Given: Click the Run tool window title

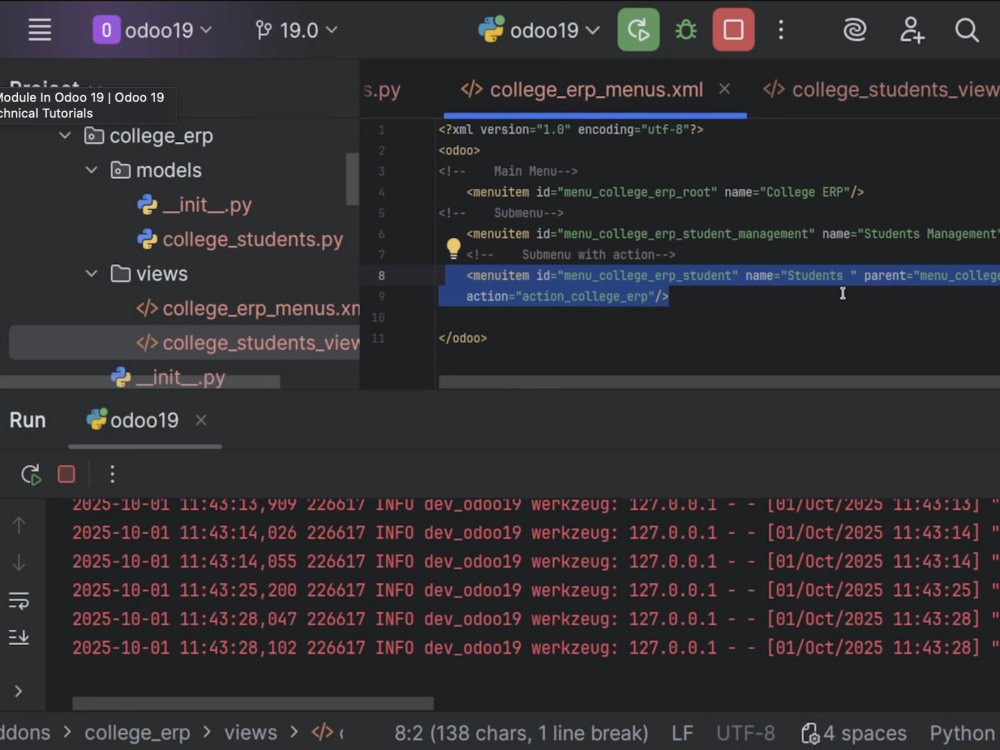Looking at the screenshot, I should (x=27, y=420).
